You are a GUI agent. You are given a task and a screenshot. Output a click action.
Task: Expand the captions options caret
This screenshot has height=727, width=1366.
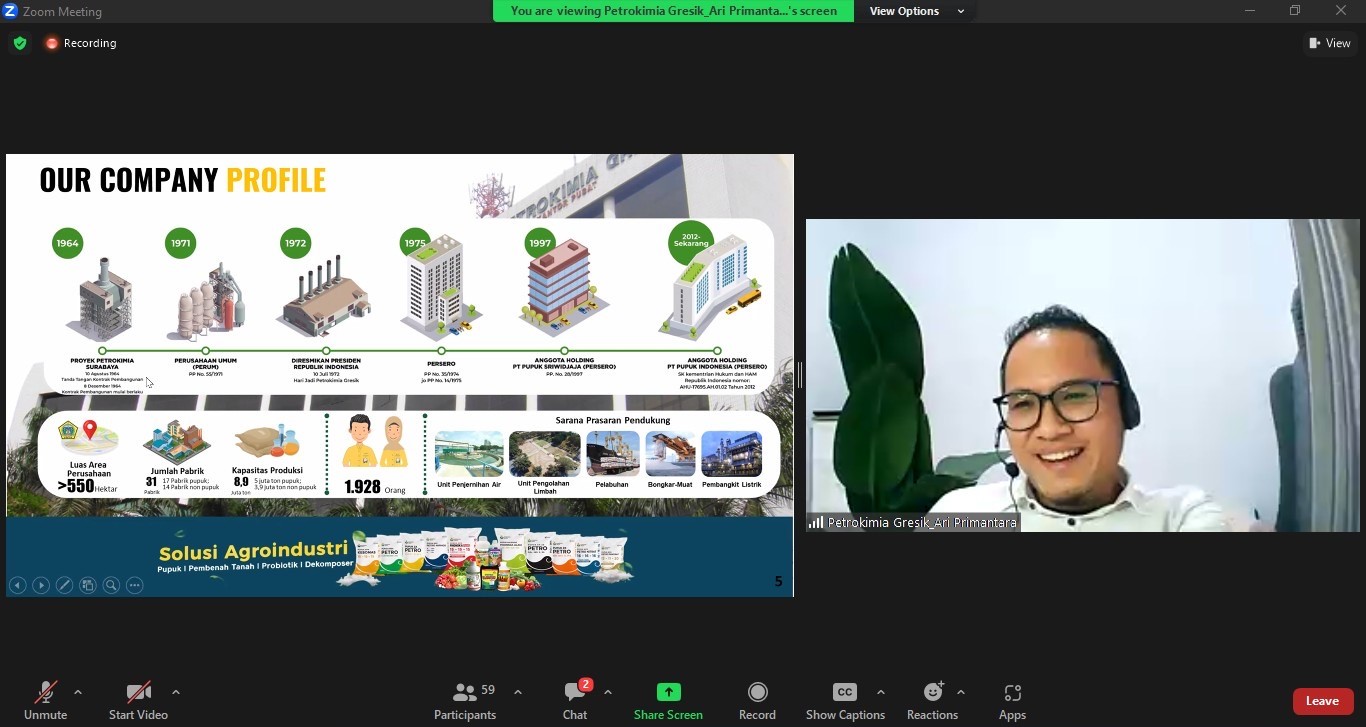tap(880, 692)
